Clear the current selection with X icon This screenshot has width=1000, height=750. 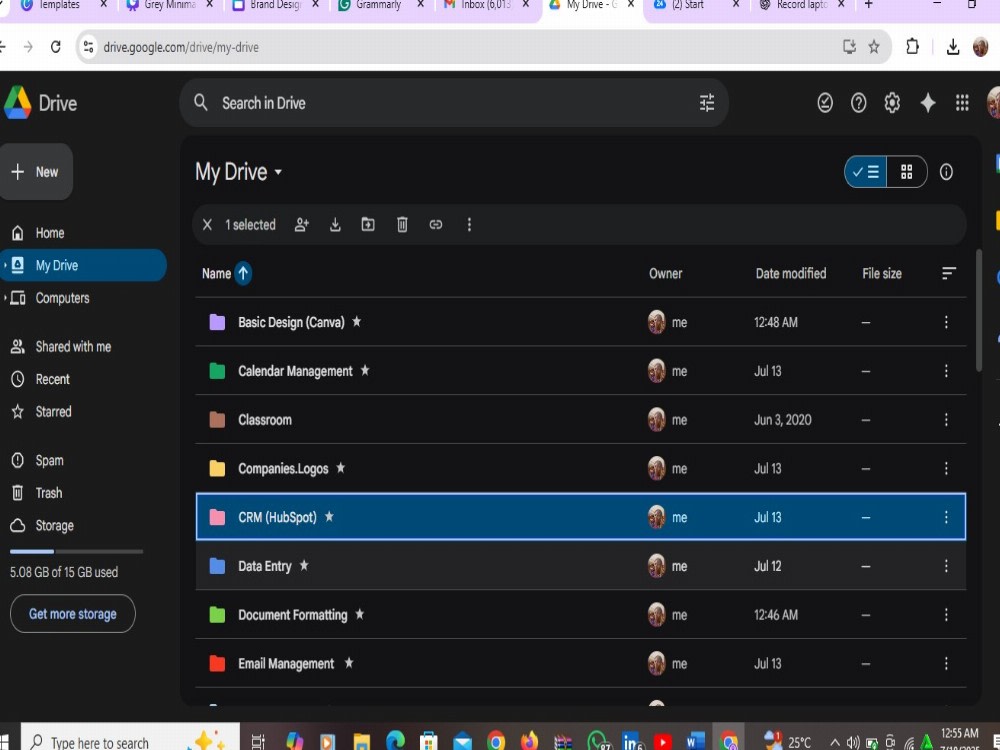[207, 224]
